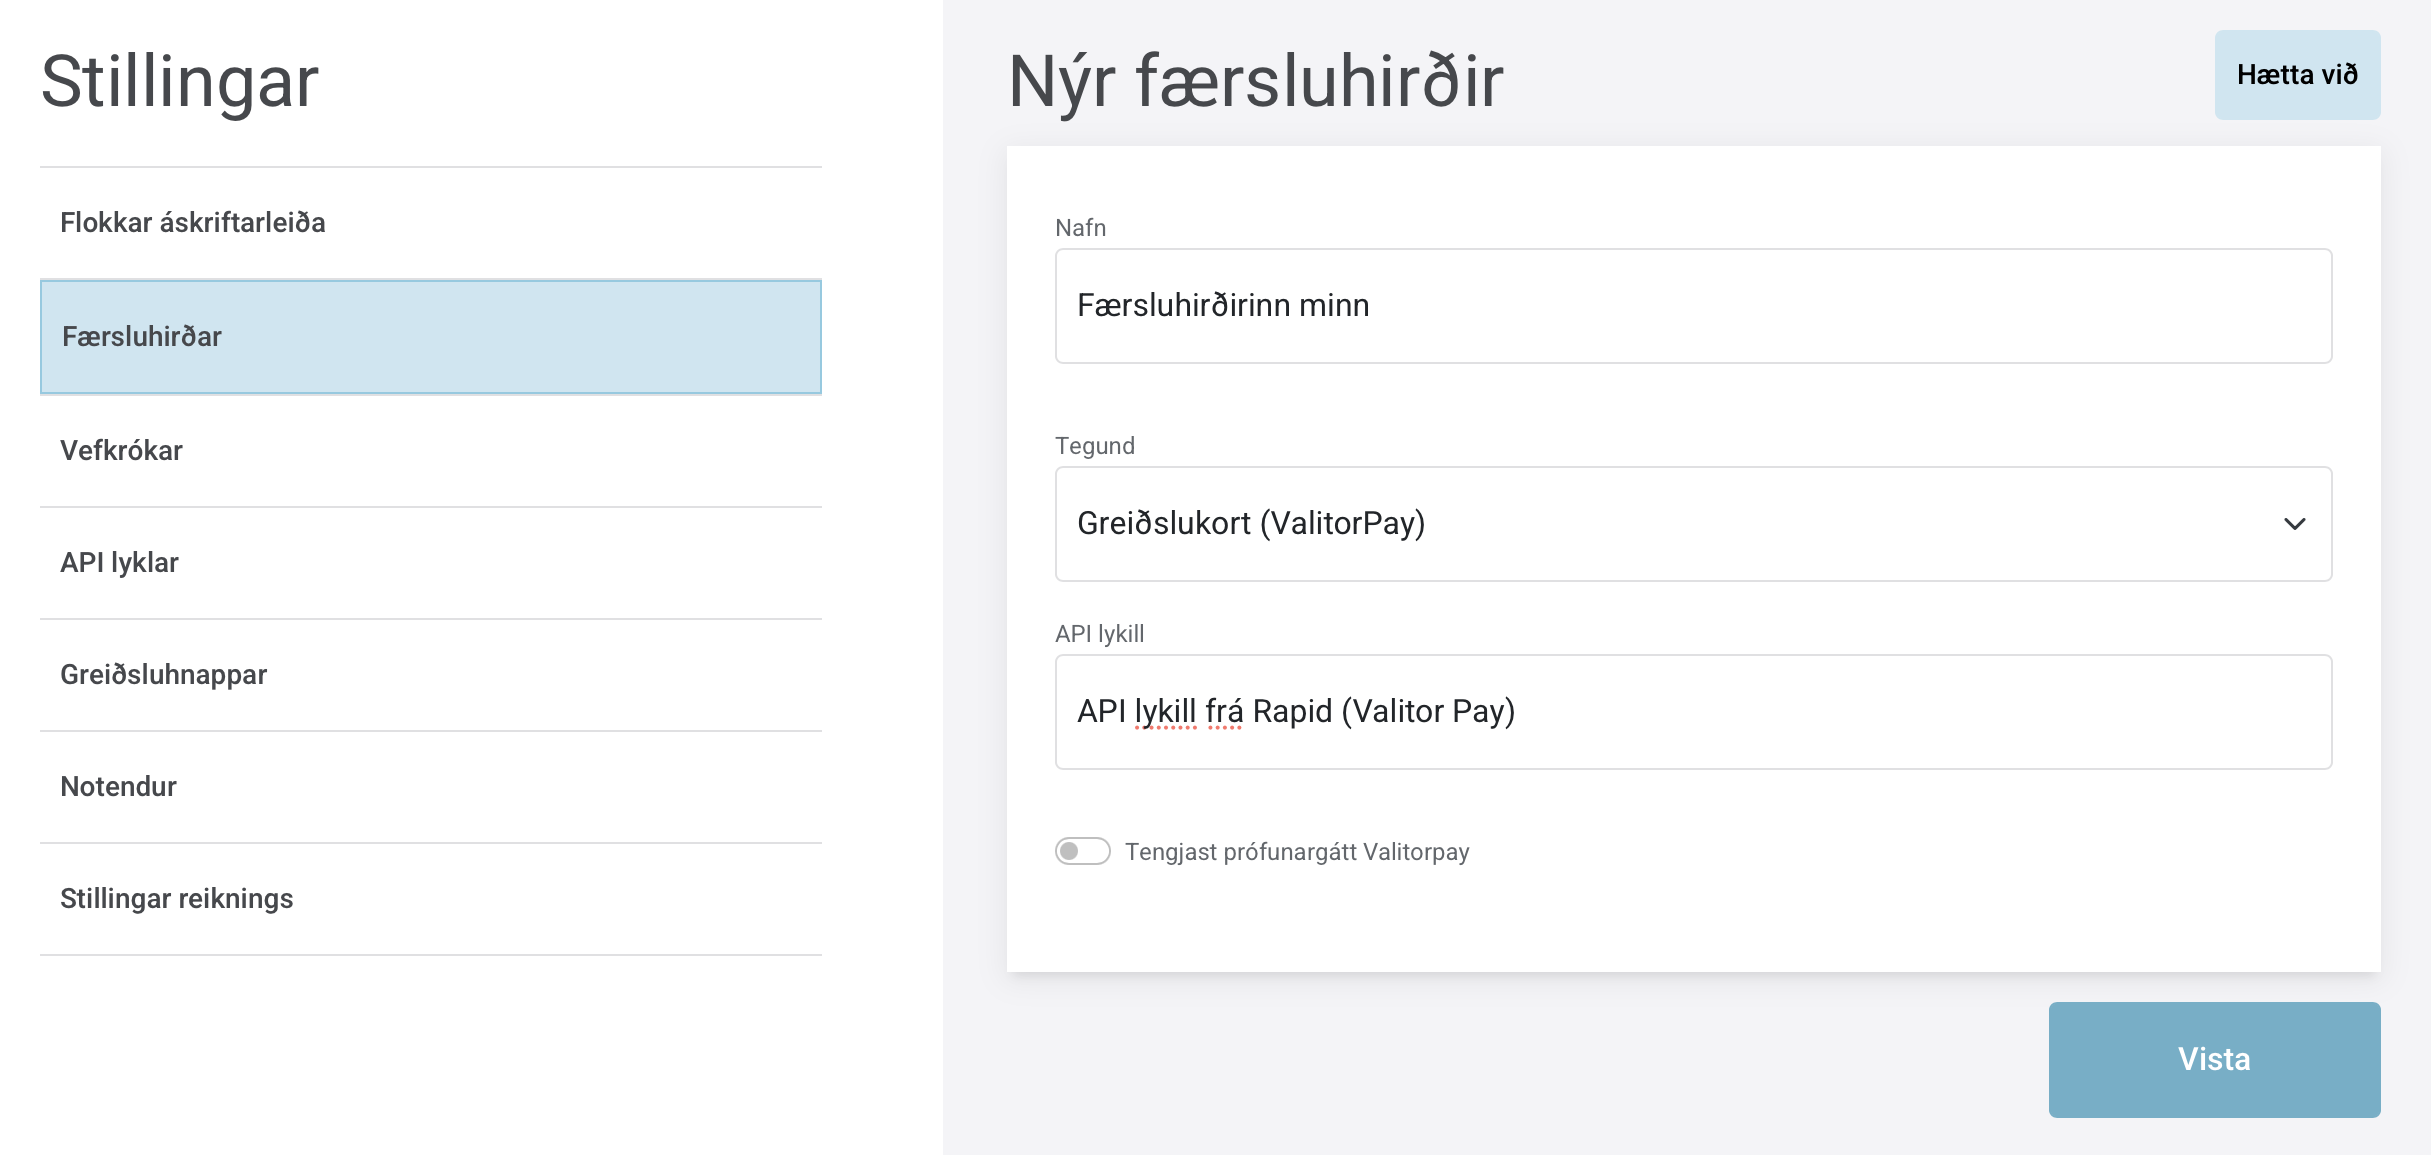Save with the Vista button
The width and height of the screenshot is (2431, 1155).
[x=2214, y=1059]
